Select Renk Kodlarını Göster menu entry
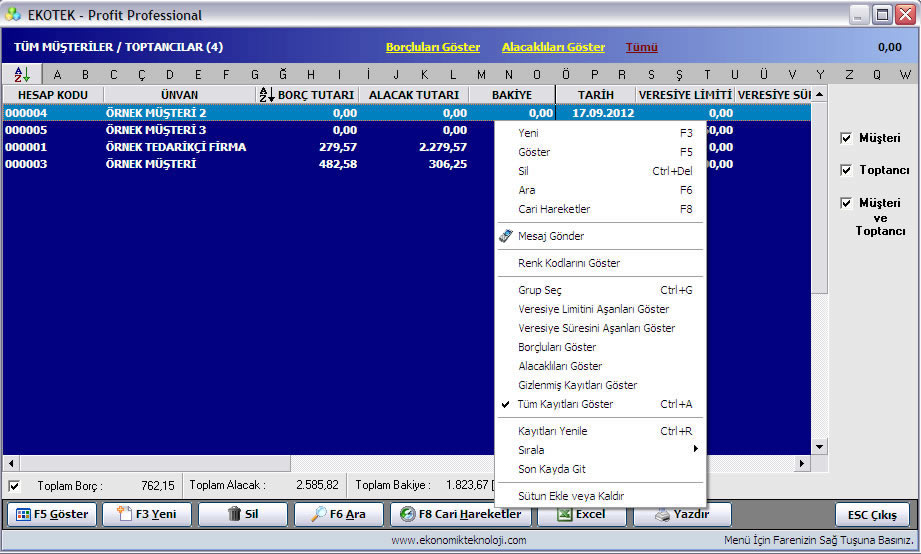 tap(600, 263)
